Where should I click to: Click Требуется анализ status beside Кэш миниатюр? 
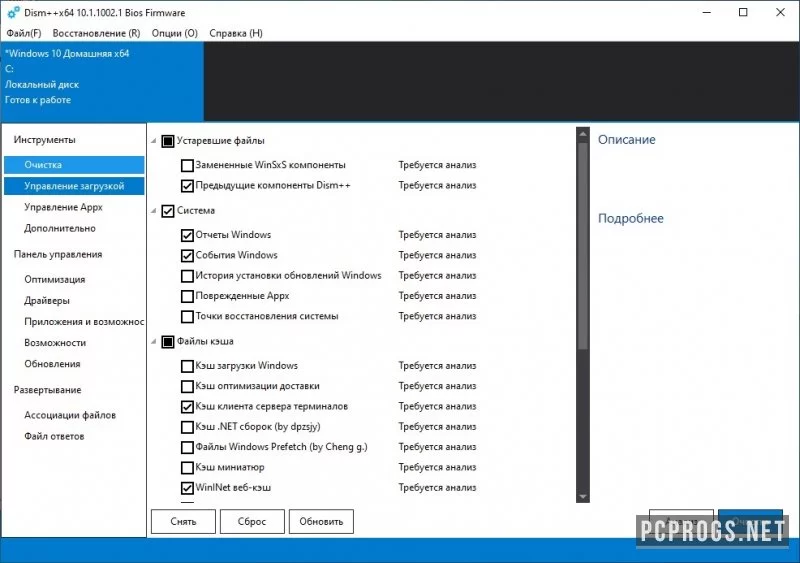pyautogui.click(x=437, y=467)
